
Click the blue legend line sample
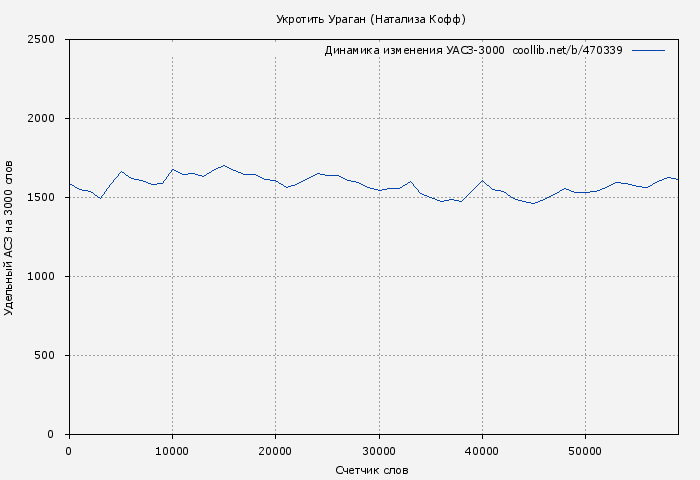point(648,50)
